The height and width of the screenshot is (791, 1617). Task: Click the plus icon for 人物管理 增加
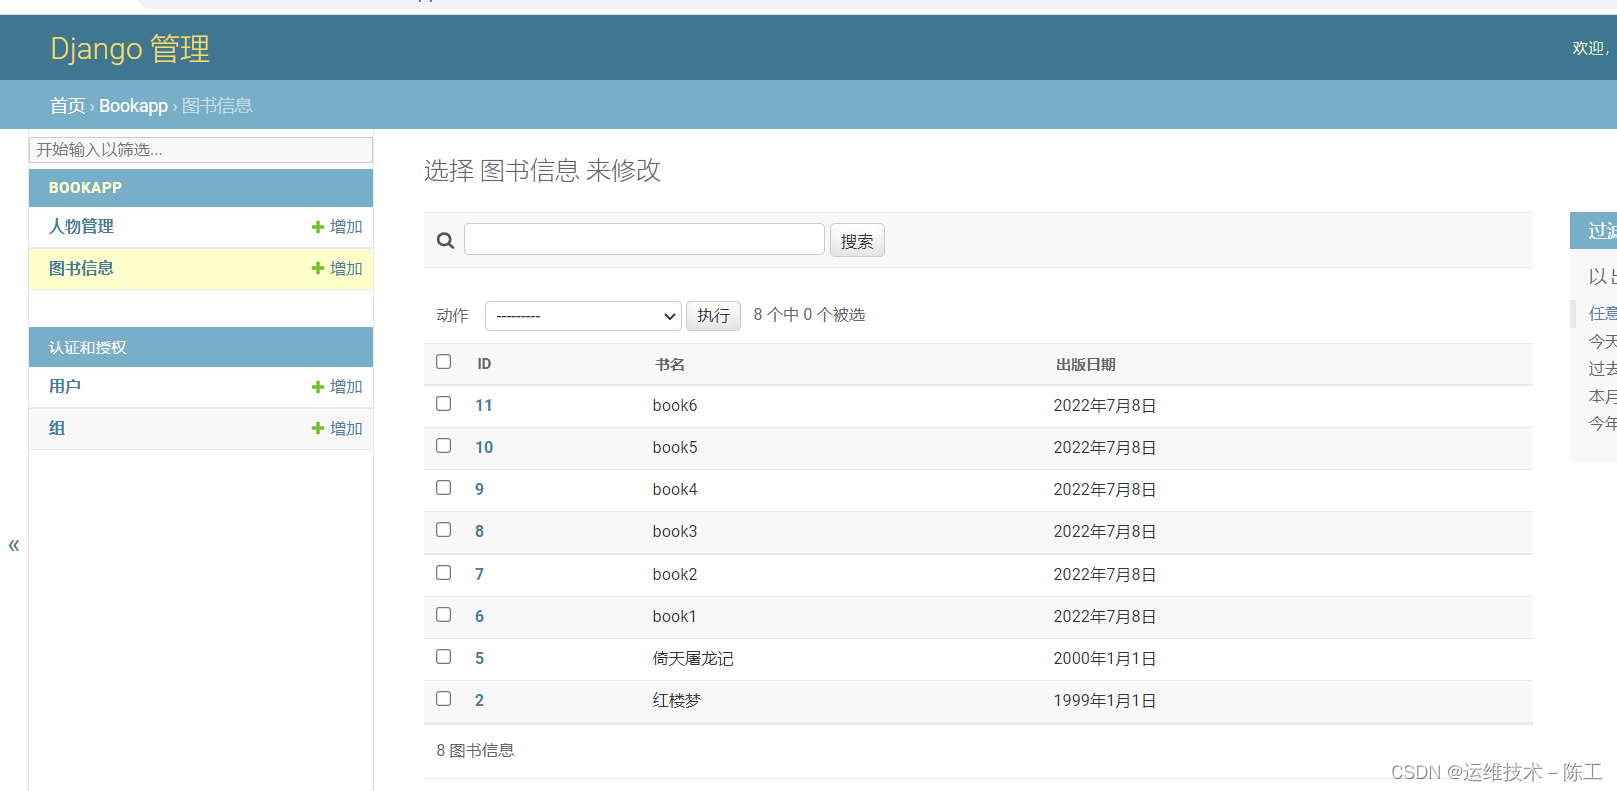(318, 227)
